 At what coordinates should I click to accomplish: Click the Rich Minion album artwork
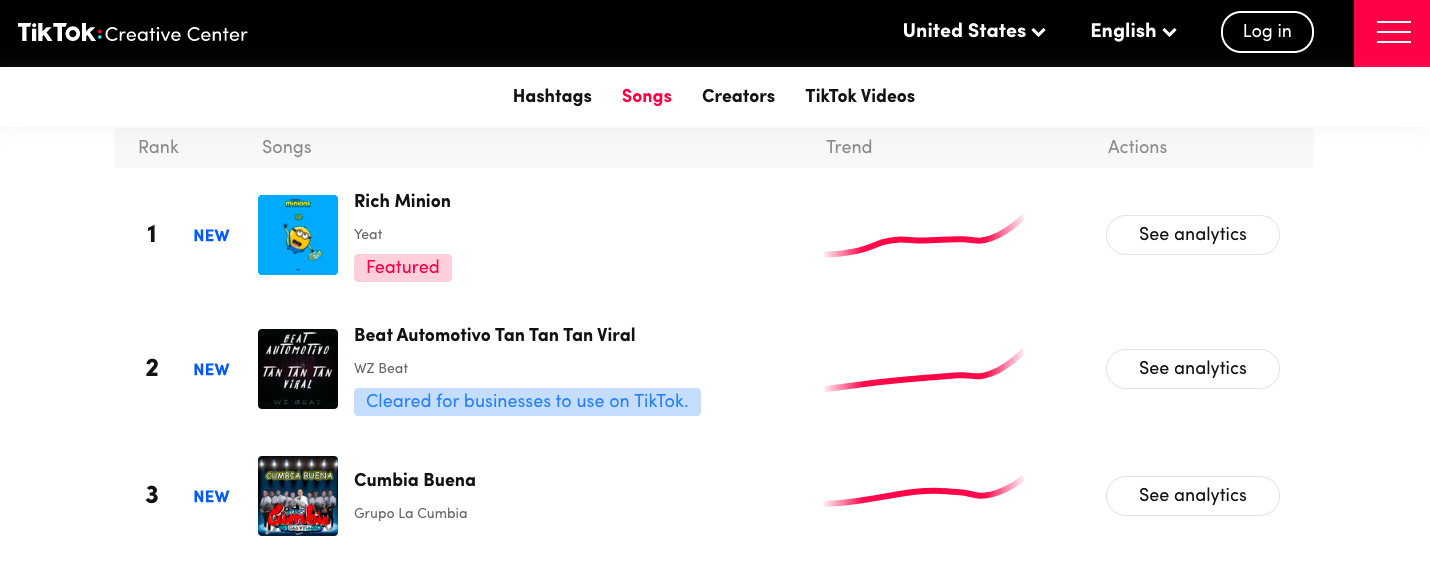(x=297, y=234)
